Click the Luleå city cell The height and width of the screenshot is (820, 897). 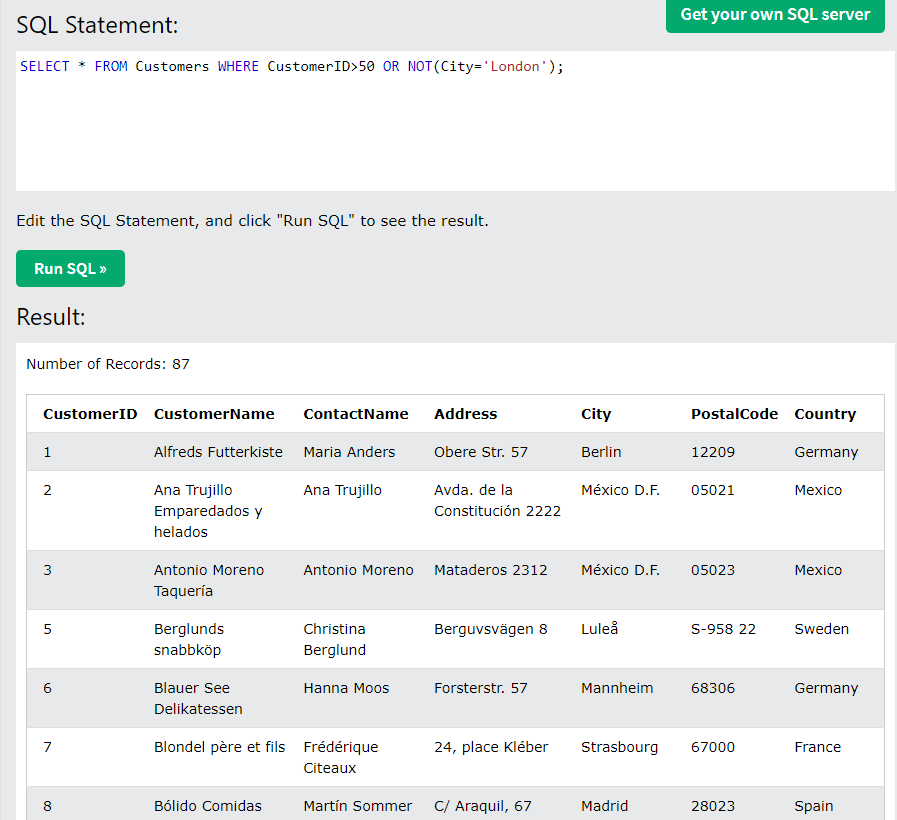point(600,628)
